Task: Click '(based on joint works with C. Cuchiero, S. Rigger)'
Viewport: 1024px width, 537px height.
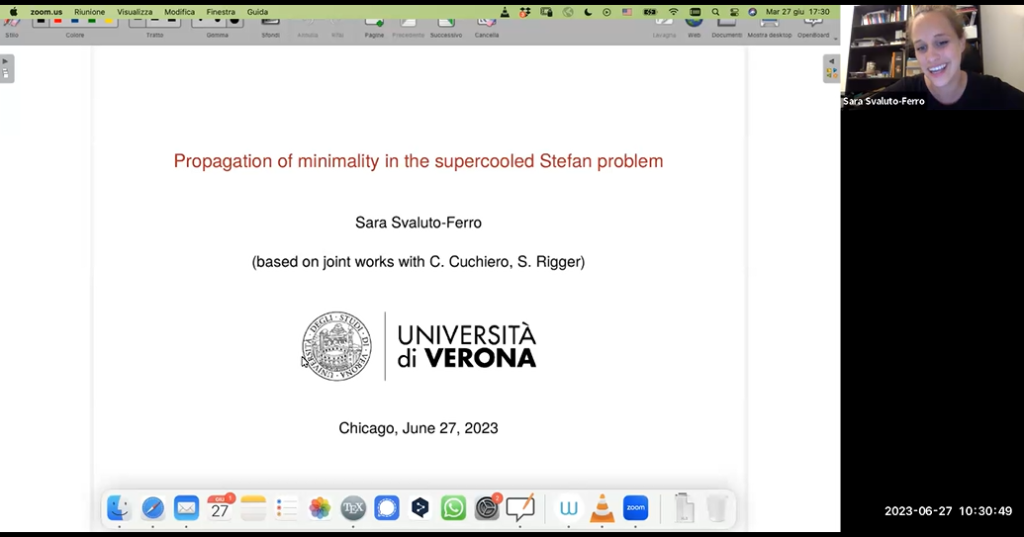Action: click(x=418, y=261)
